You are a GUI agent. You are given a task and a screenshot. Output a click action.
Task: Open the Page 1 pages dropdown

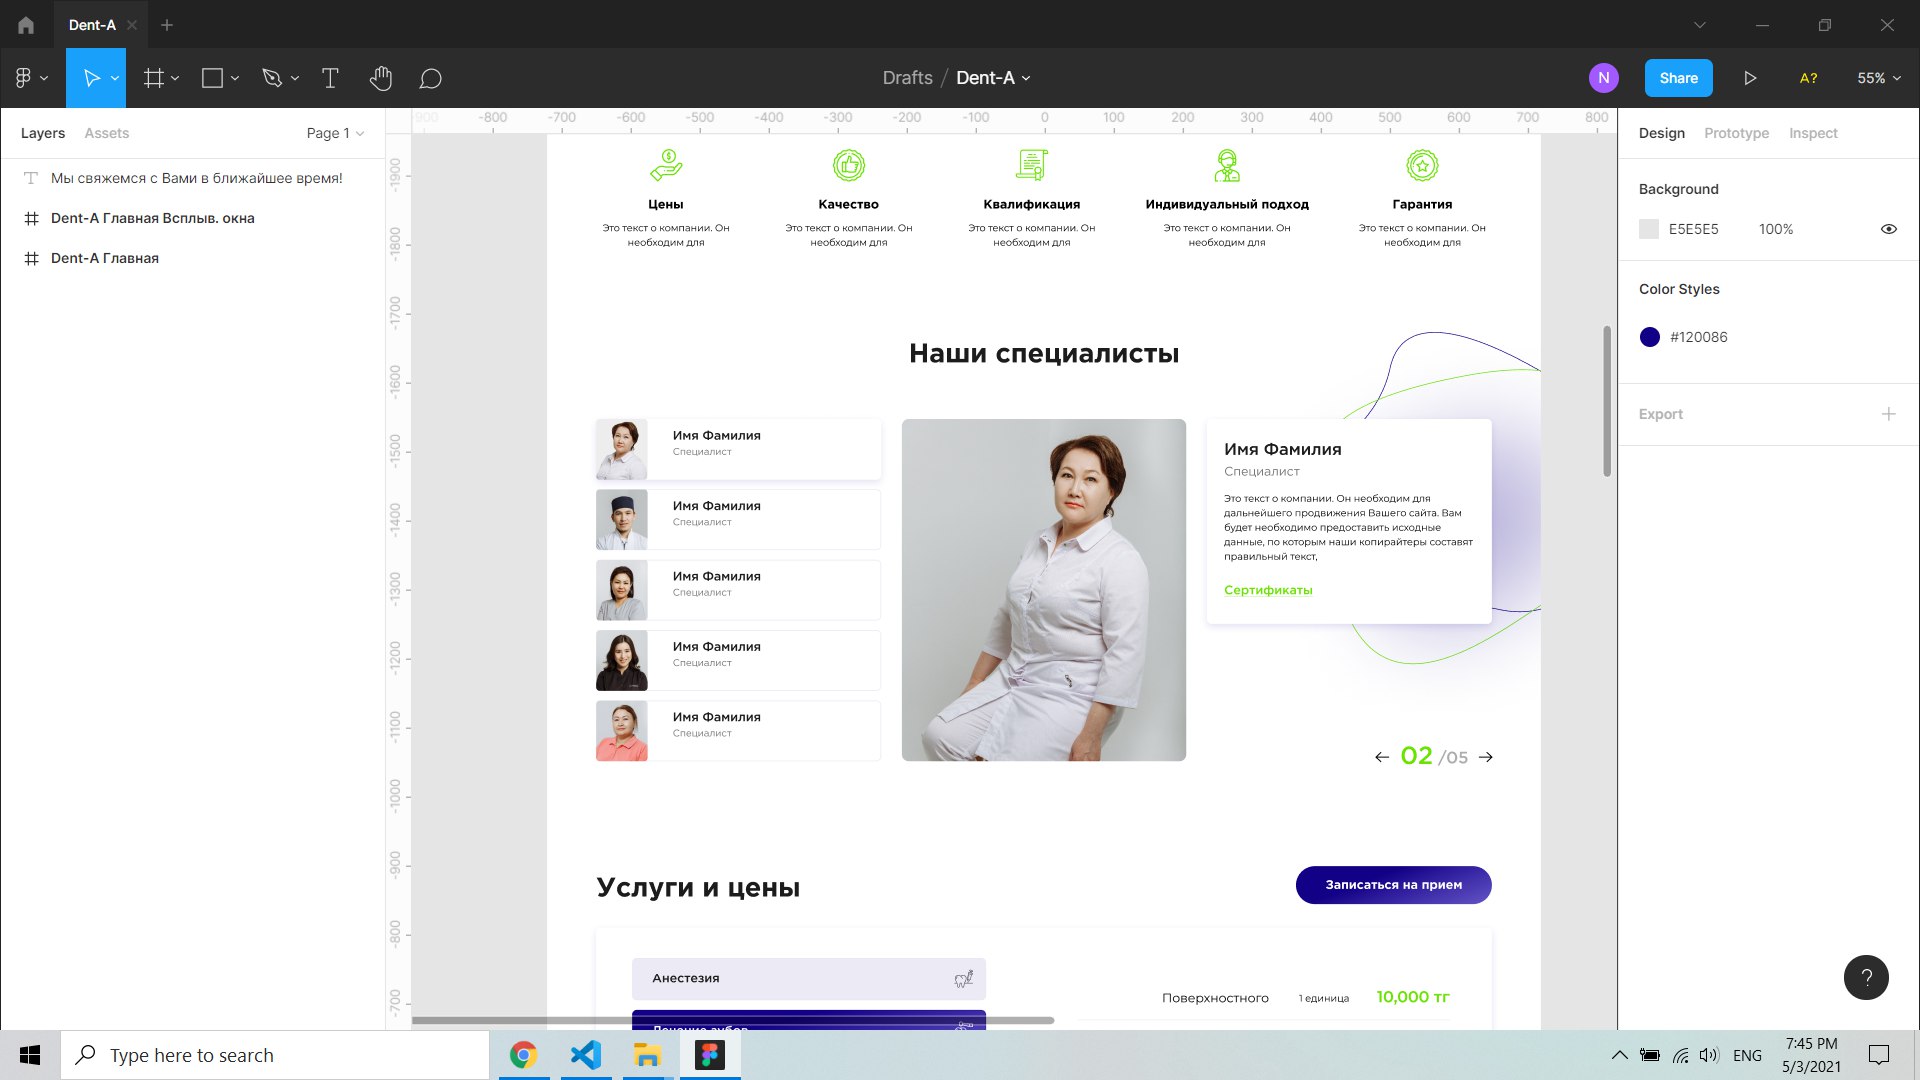pos(335,133)
